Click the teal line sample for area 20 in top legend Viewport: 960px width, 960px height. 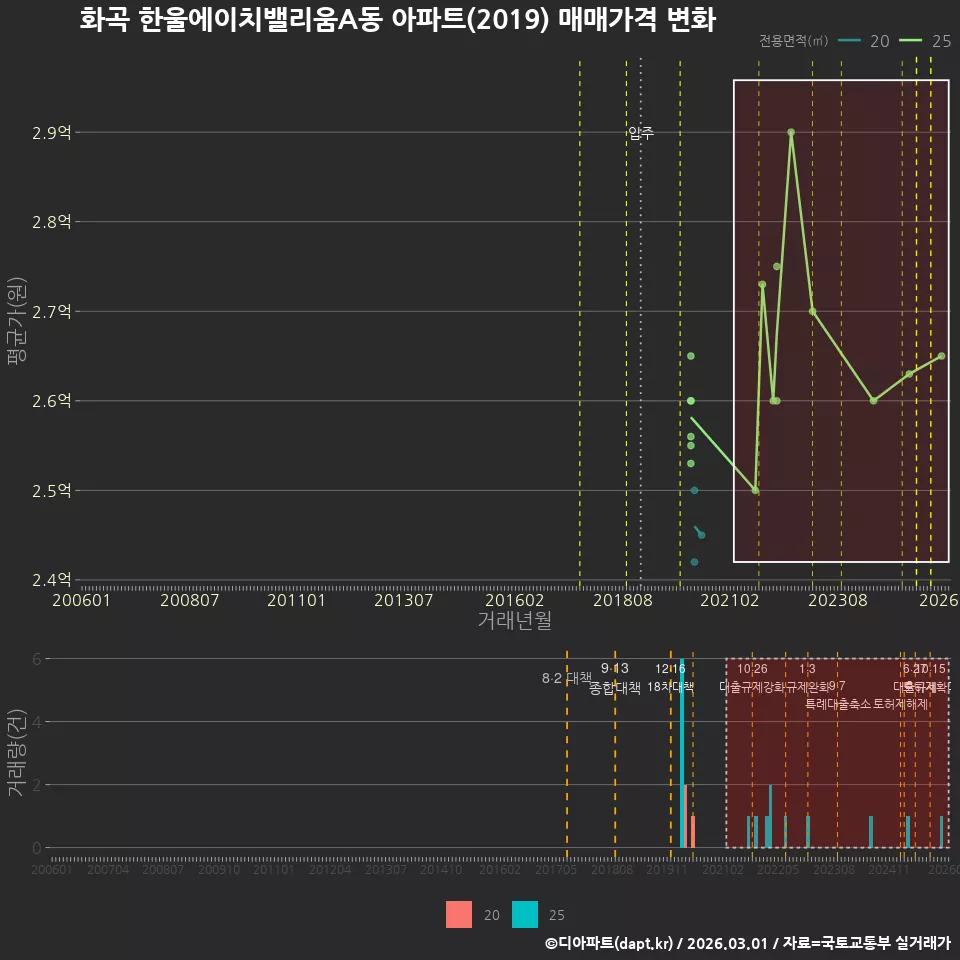point(849,40)
